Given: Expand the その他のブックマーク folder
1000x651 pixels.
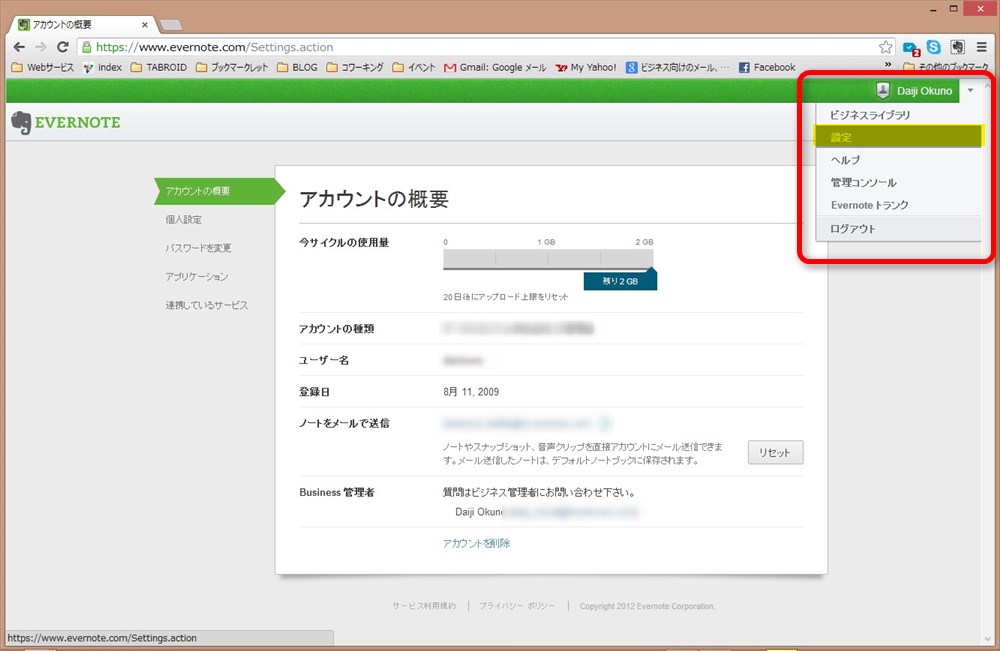Looking at the screenshot, I should tap(946, 67).
